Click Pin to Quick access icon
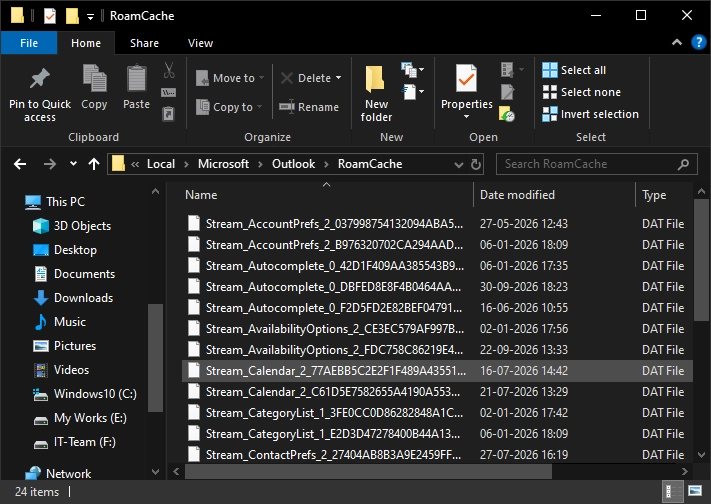 coord(39,78)
